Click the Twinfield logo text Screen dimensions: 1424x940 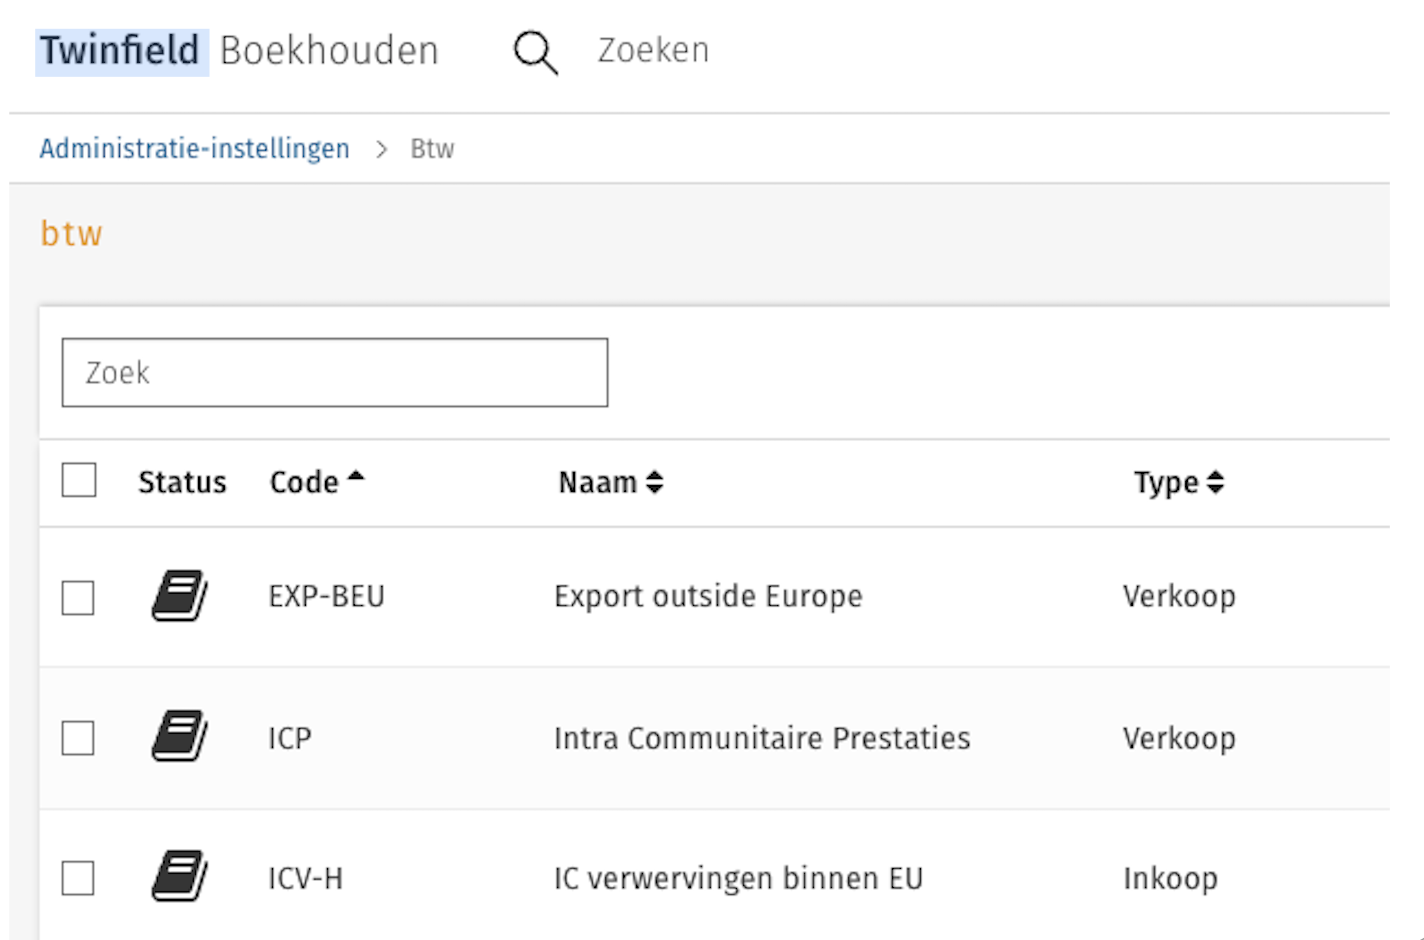120,51
